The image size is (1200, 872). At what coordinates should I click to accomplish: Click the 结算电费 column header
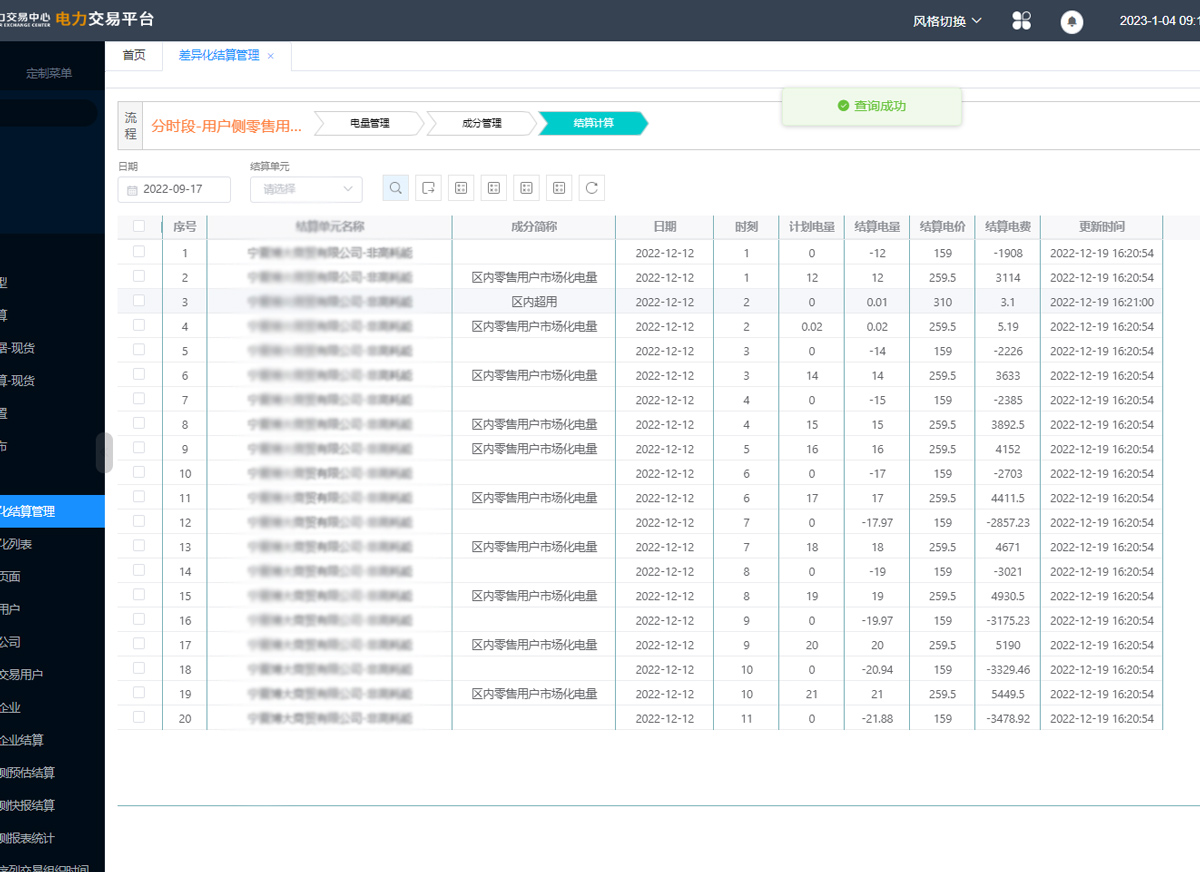1008,227
